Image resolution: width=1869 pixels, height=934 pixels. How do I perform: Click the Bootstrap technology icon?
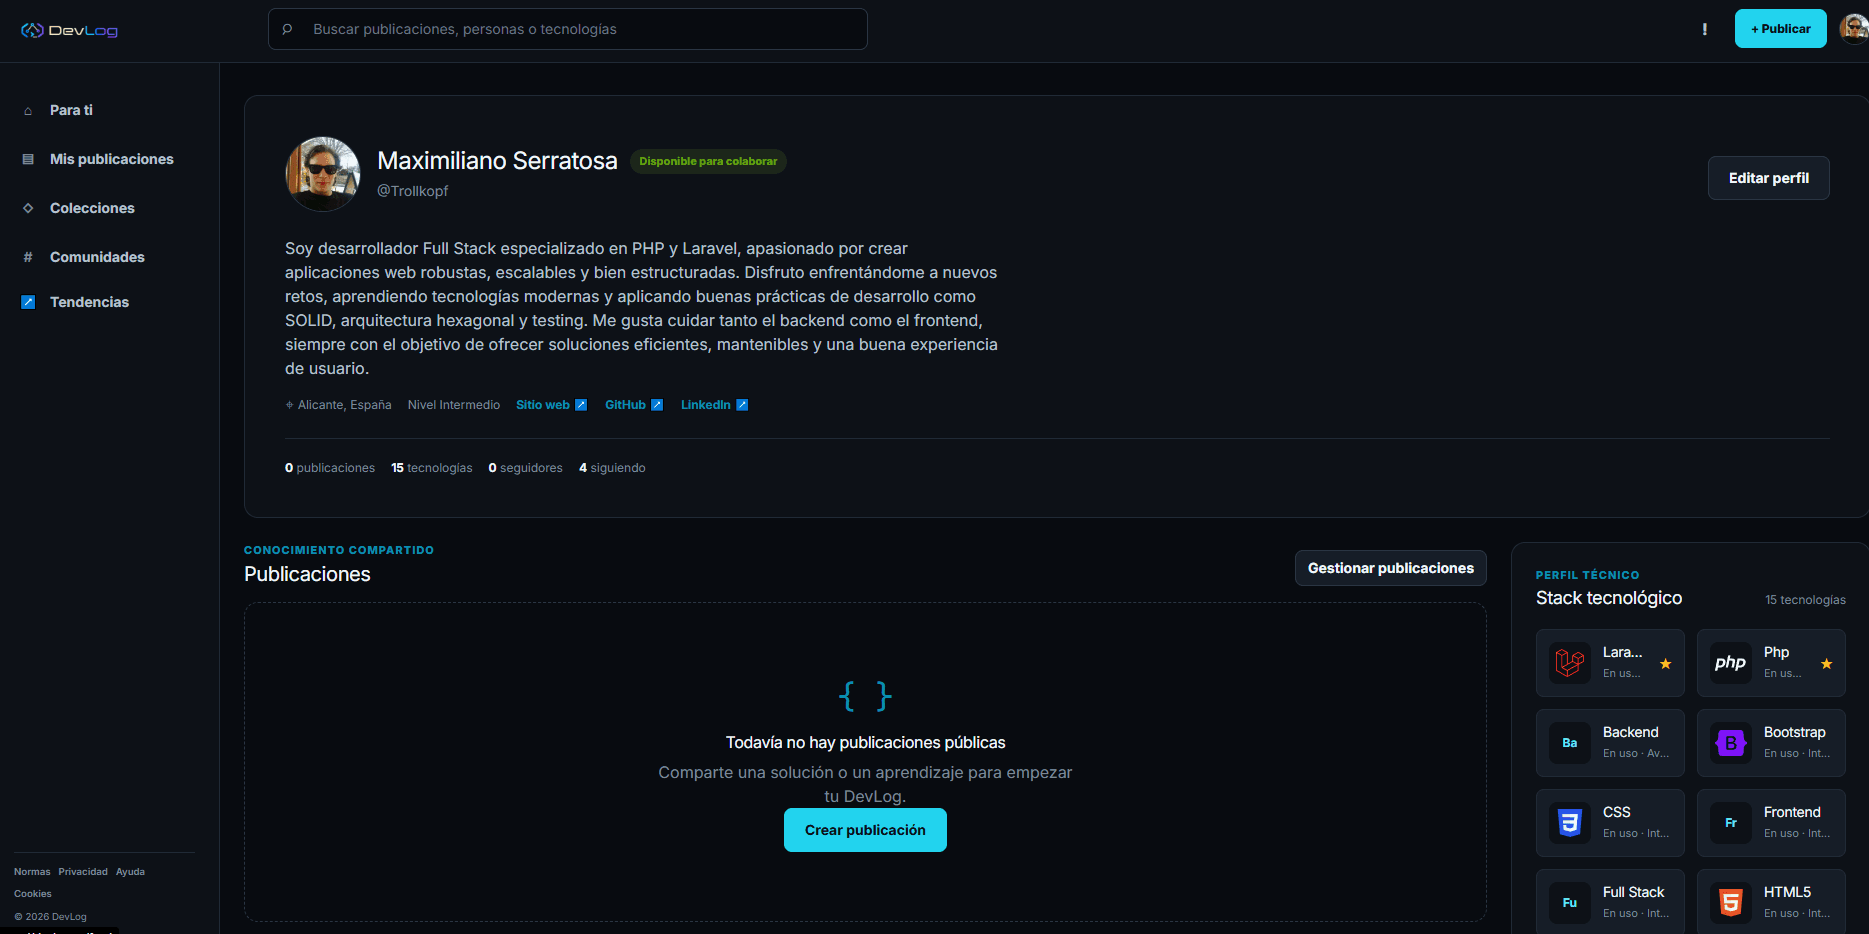[x=1731, y=743]
